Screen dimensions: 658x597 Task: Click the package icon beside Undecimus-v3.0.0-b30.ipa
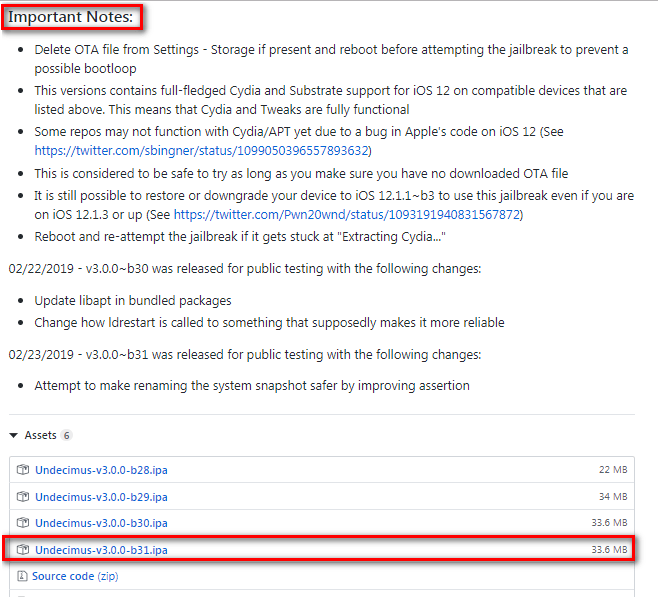(x=23, y=523)
